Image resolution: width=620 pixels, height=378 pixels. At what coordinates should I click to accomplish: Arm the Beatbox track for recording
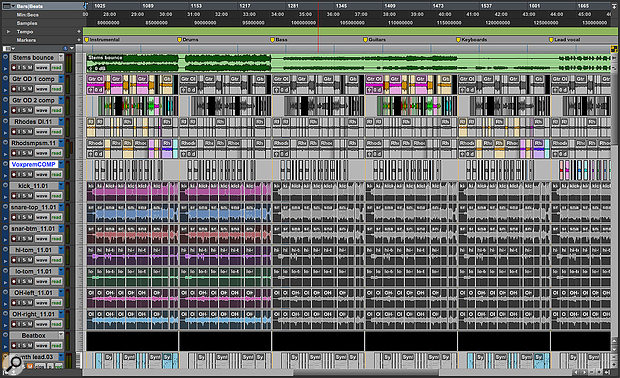(x=14, y=345)
